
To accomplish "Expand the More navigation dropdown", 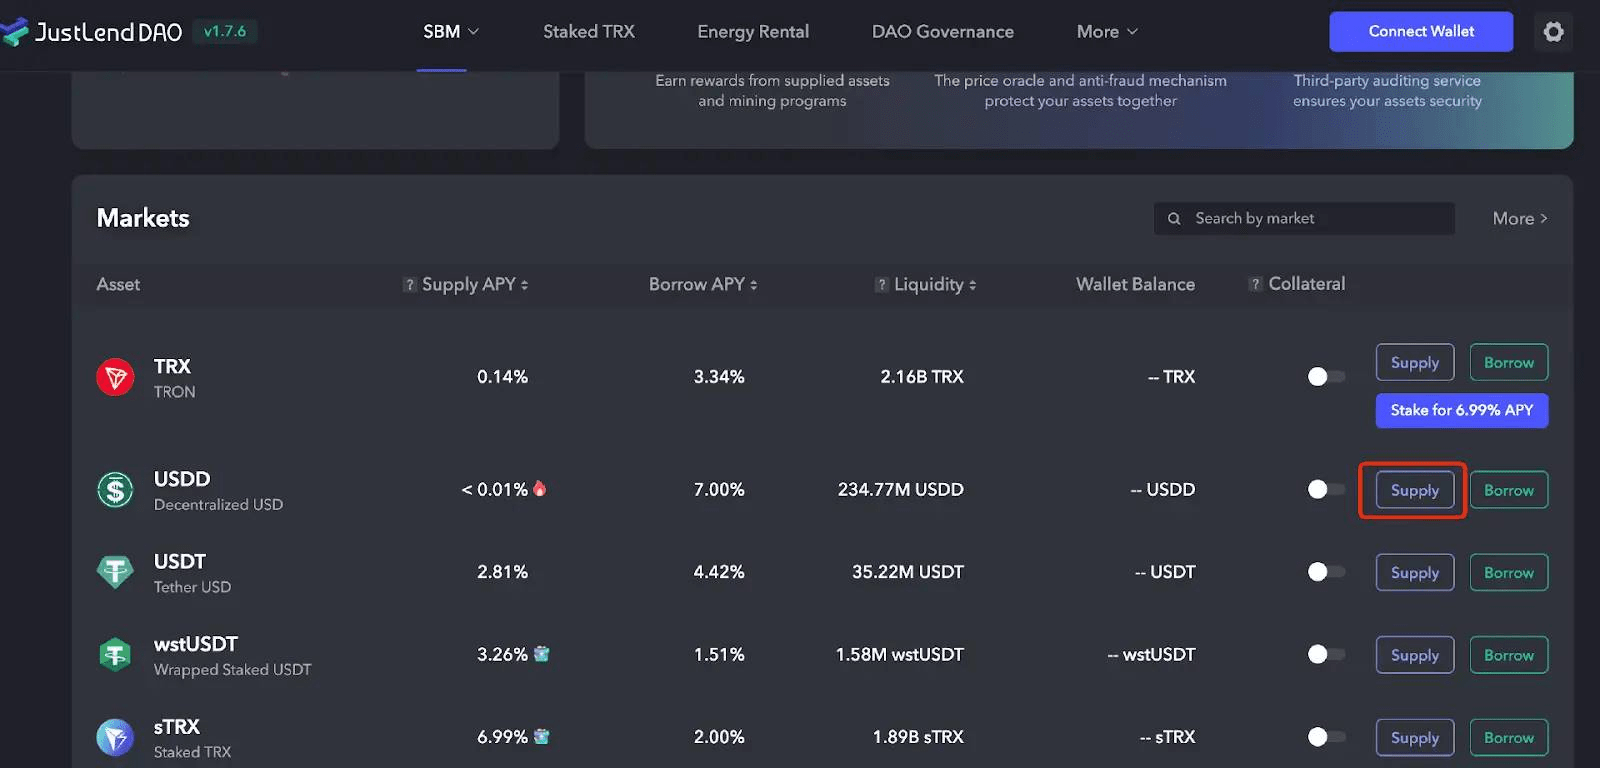I will 1107,32.
